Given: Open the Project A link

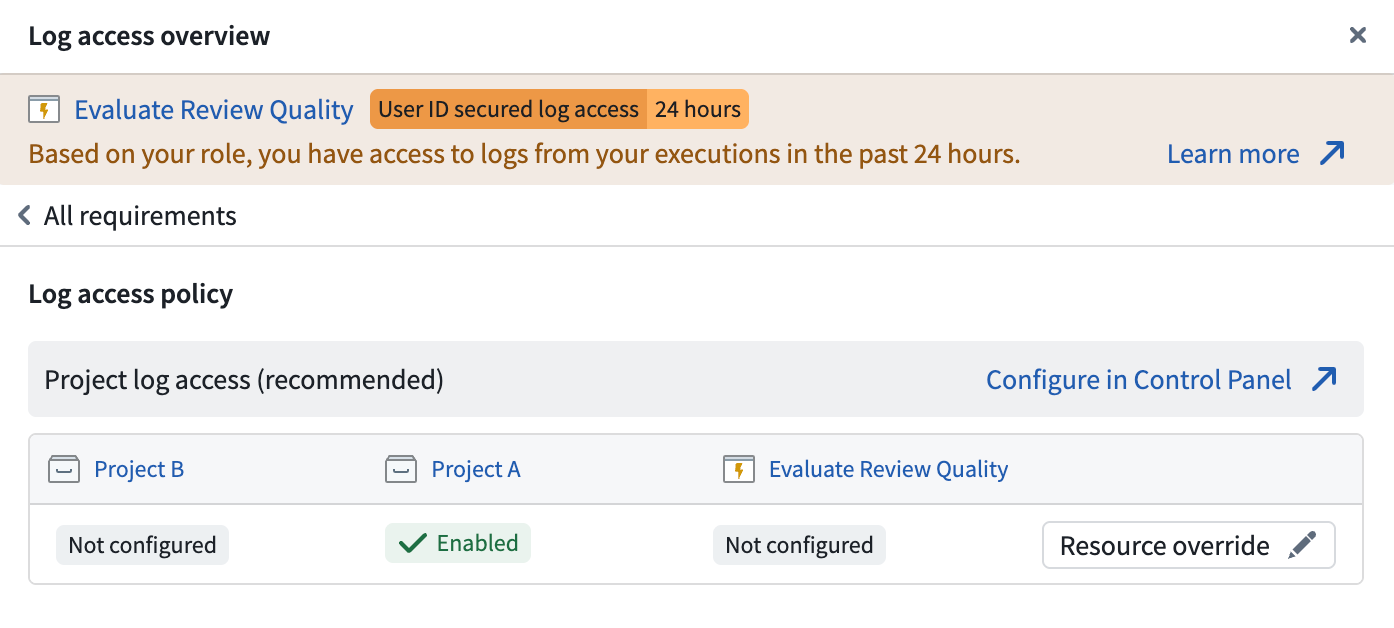Looking at the screenshot, I should 476,469.
